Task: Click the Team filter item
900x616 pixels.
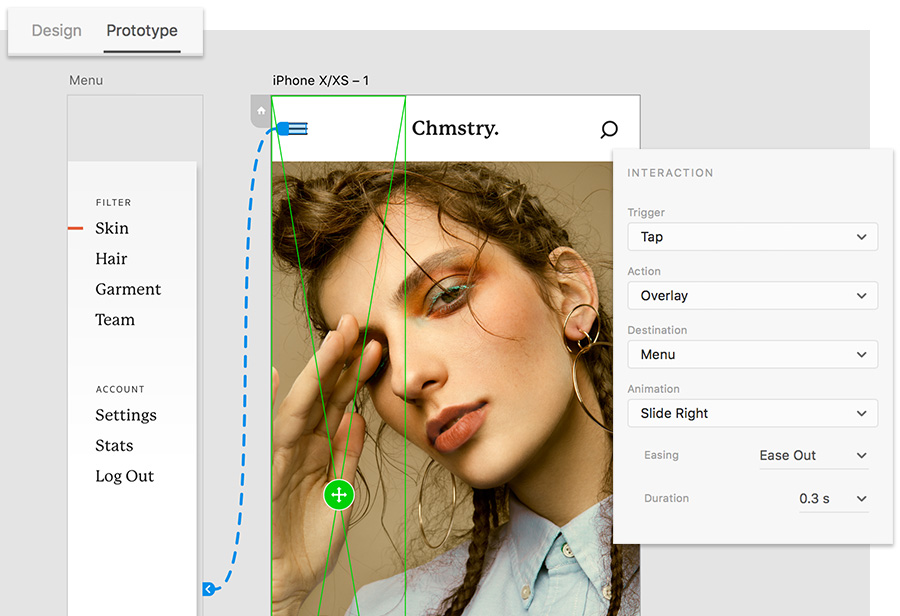Action: click(x=115, y=320)
